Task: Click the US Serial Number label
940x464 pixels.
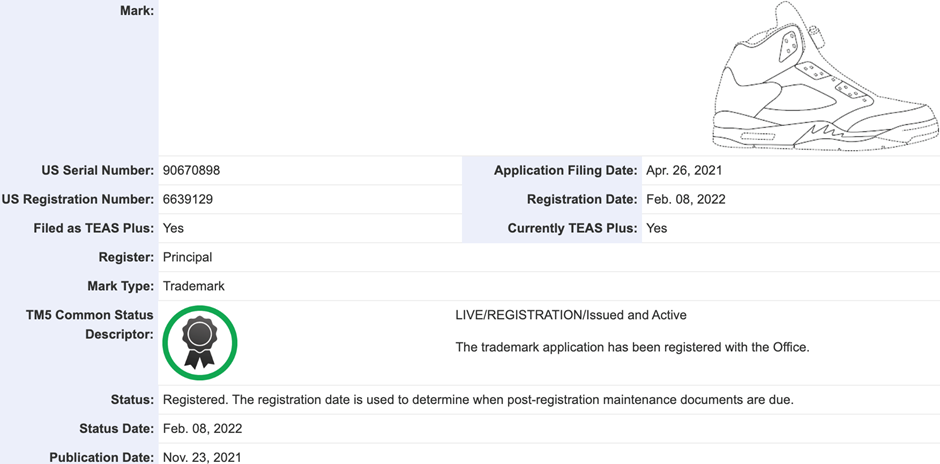Action: click(97, 170)
